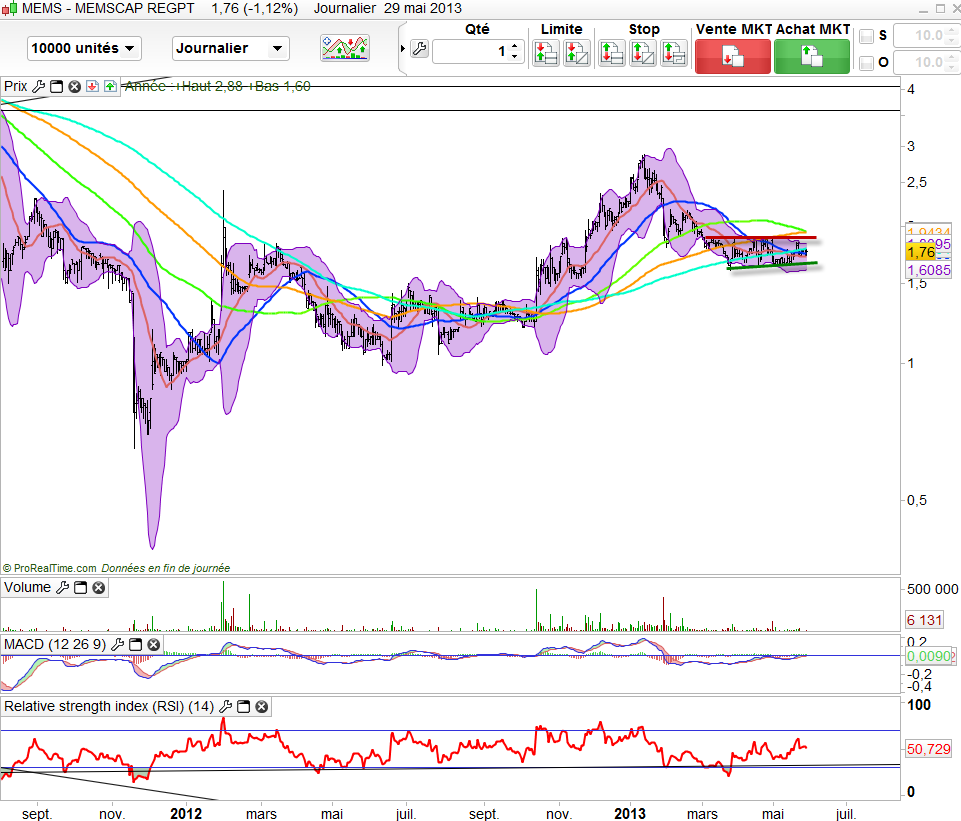Open the 10000 unités dropdown
Screen dimensions: 961x821
point(84,48)
